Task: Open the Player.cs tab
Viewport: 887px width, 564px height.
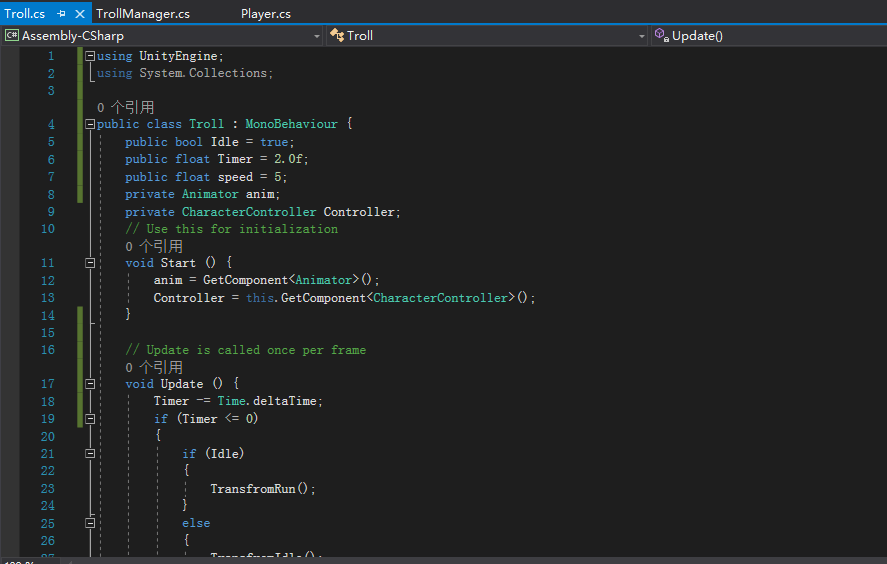Action: pos(265,14)
